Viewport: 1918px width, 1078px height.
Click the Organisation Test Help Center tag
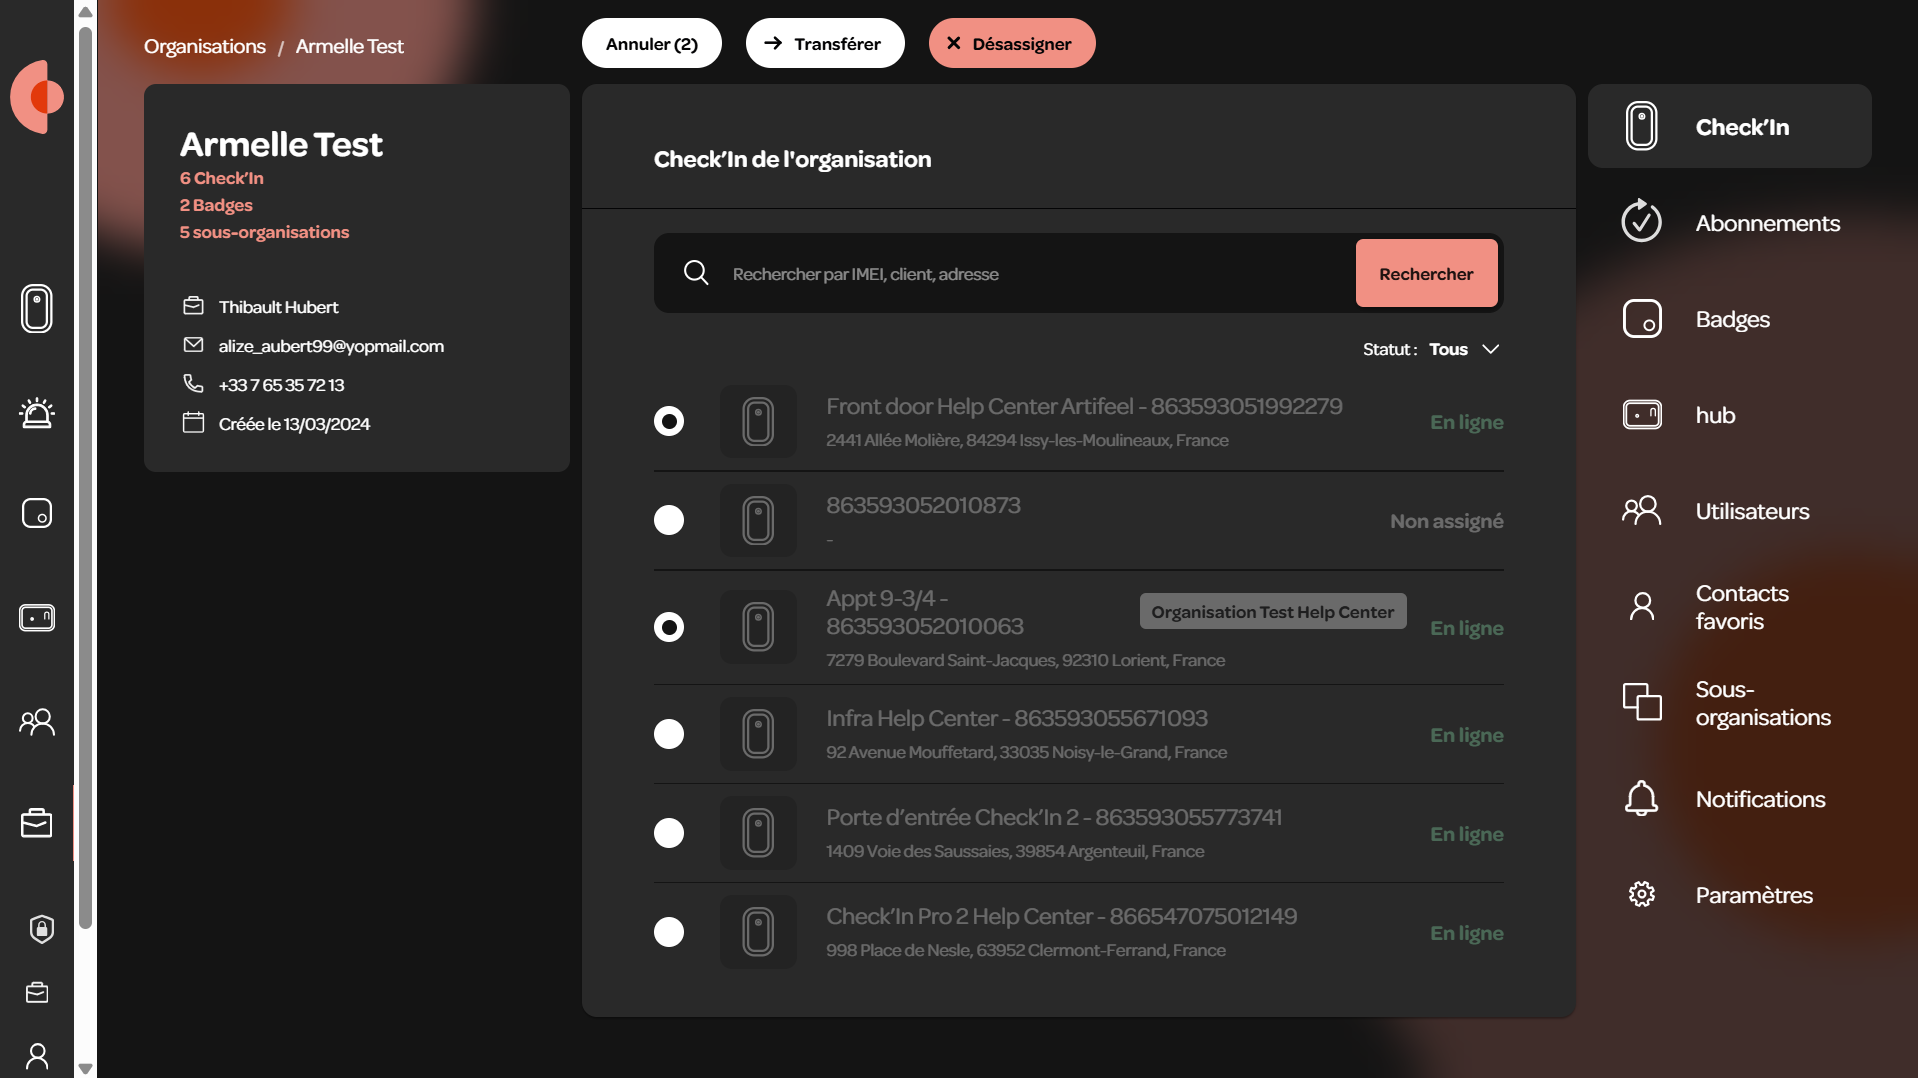click(1273, 611)
